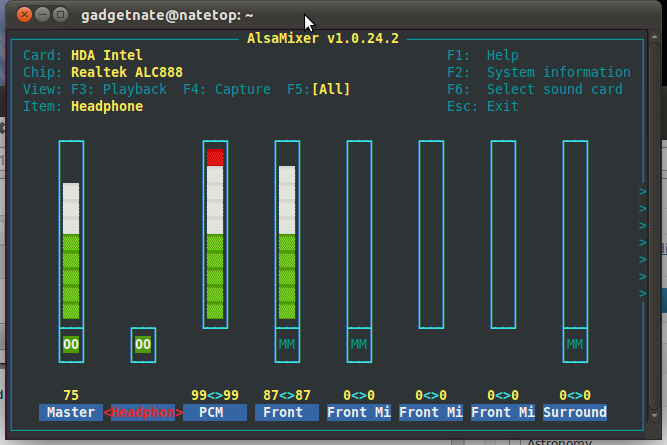Select the Headphone channel label
The width and height of the screenshot is (667, 445).
point(143,412)
